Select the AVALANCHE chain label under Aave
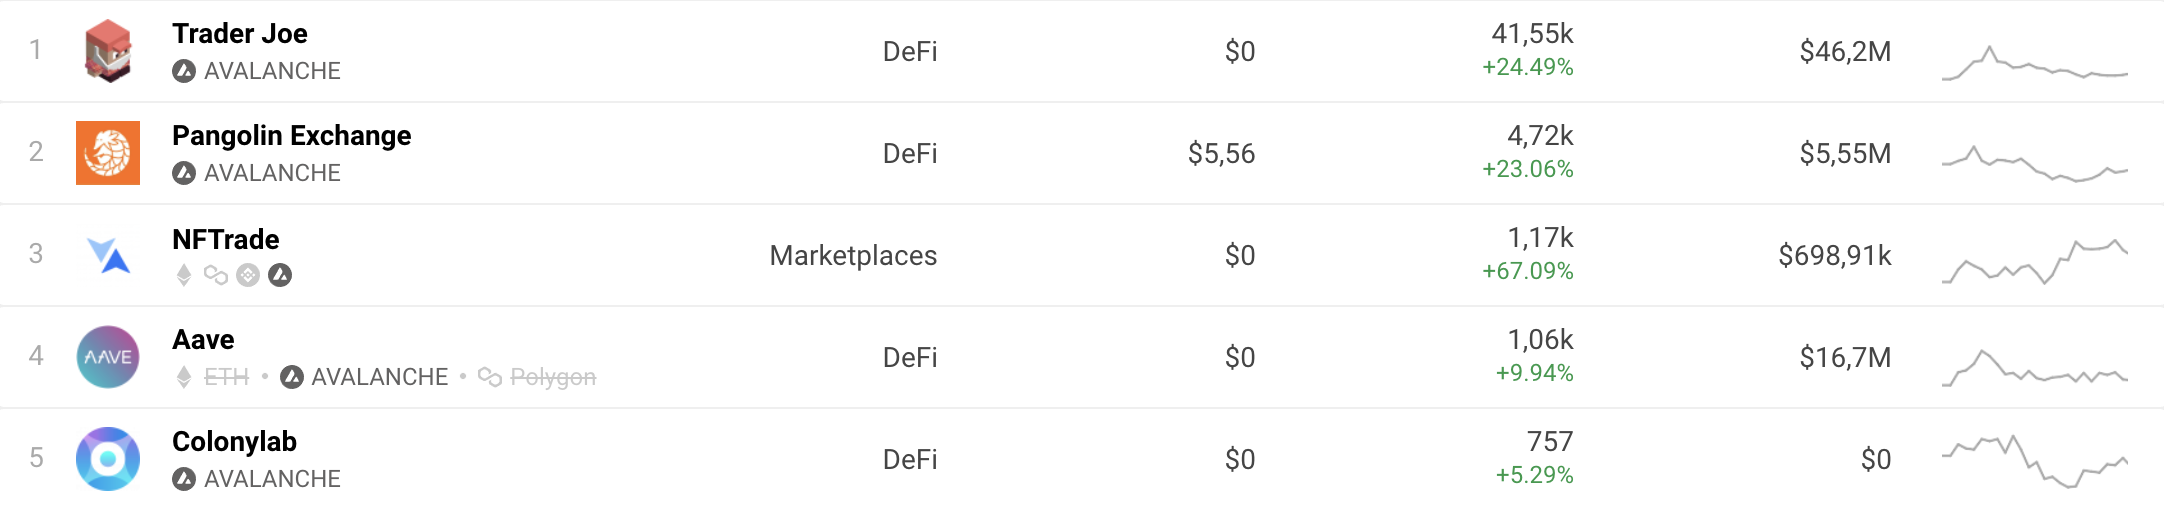The height and width of the screenshot is (507, 2164). pos(379,377)
